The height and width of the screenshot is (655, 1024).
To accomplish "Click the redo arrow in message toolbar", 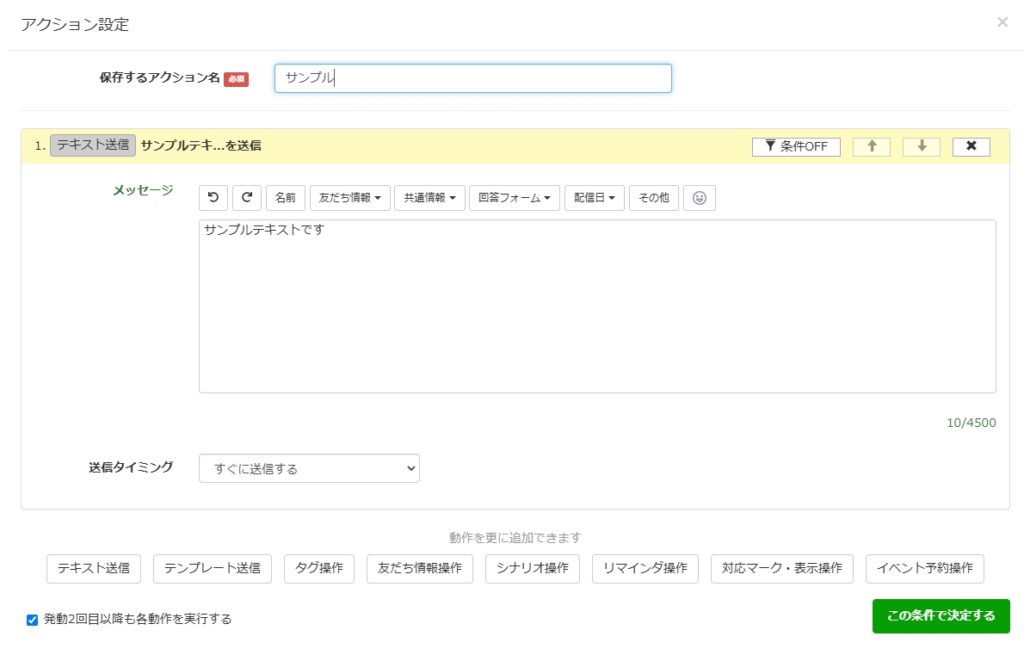I will pyautogui.click(x=247, y=198).
